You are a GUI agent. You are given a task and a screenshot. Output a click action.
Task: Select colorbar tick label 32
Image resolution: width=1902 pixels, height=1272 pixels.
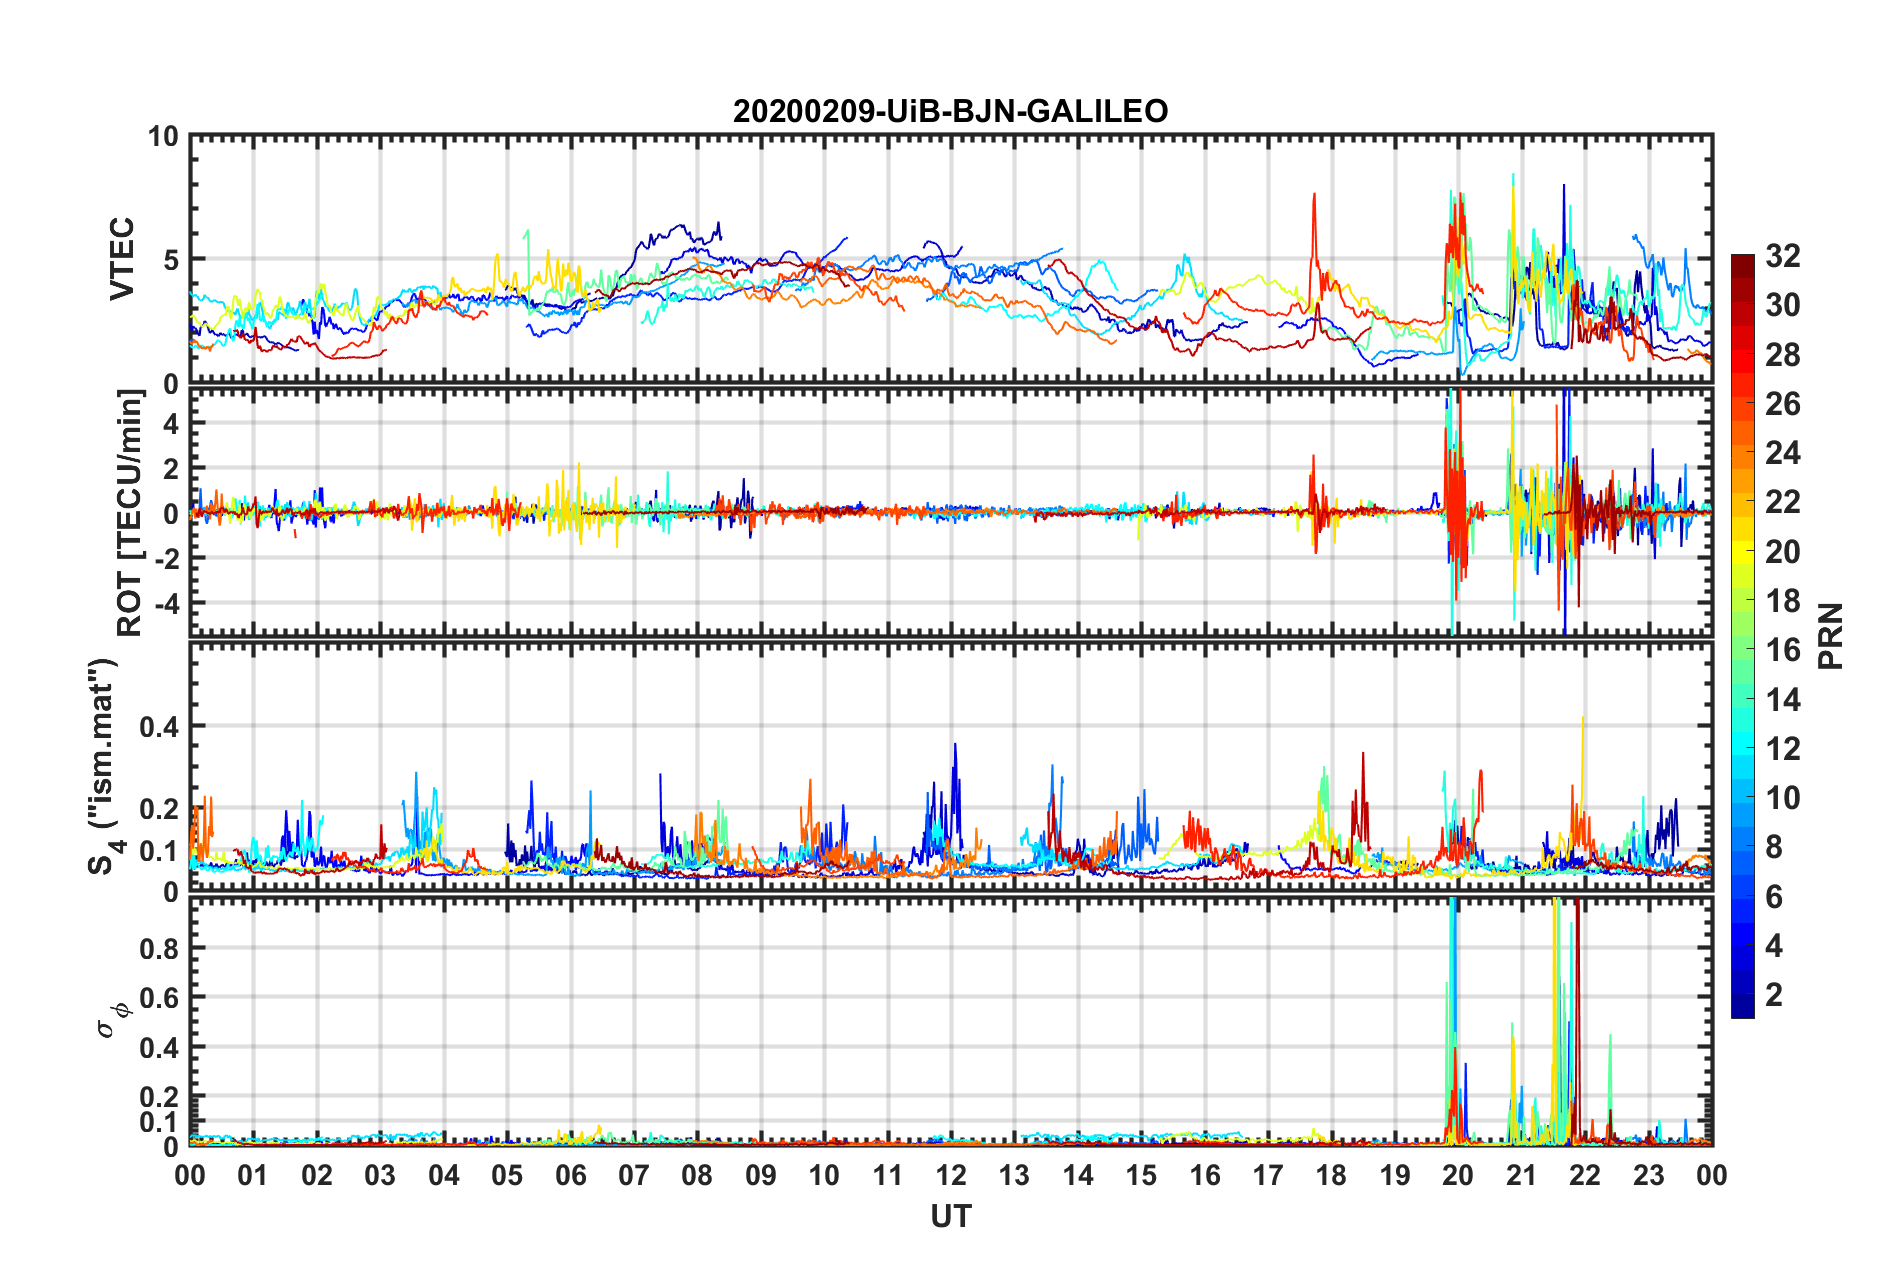point(1782,256)
